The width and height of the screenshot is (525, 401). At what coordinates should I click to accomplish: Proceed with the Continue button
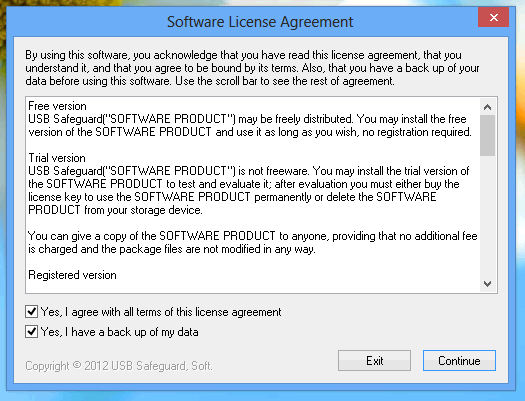(x=459, y=360)
